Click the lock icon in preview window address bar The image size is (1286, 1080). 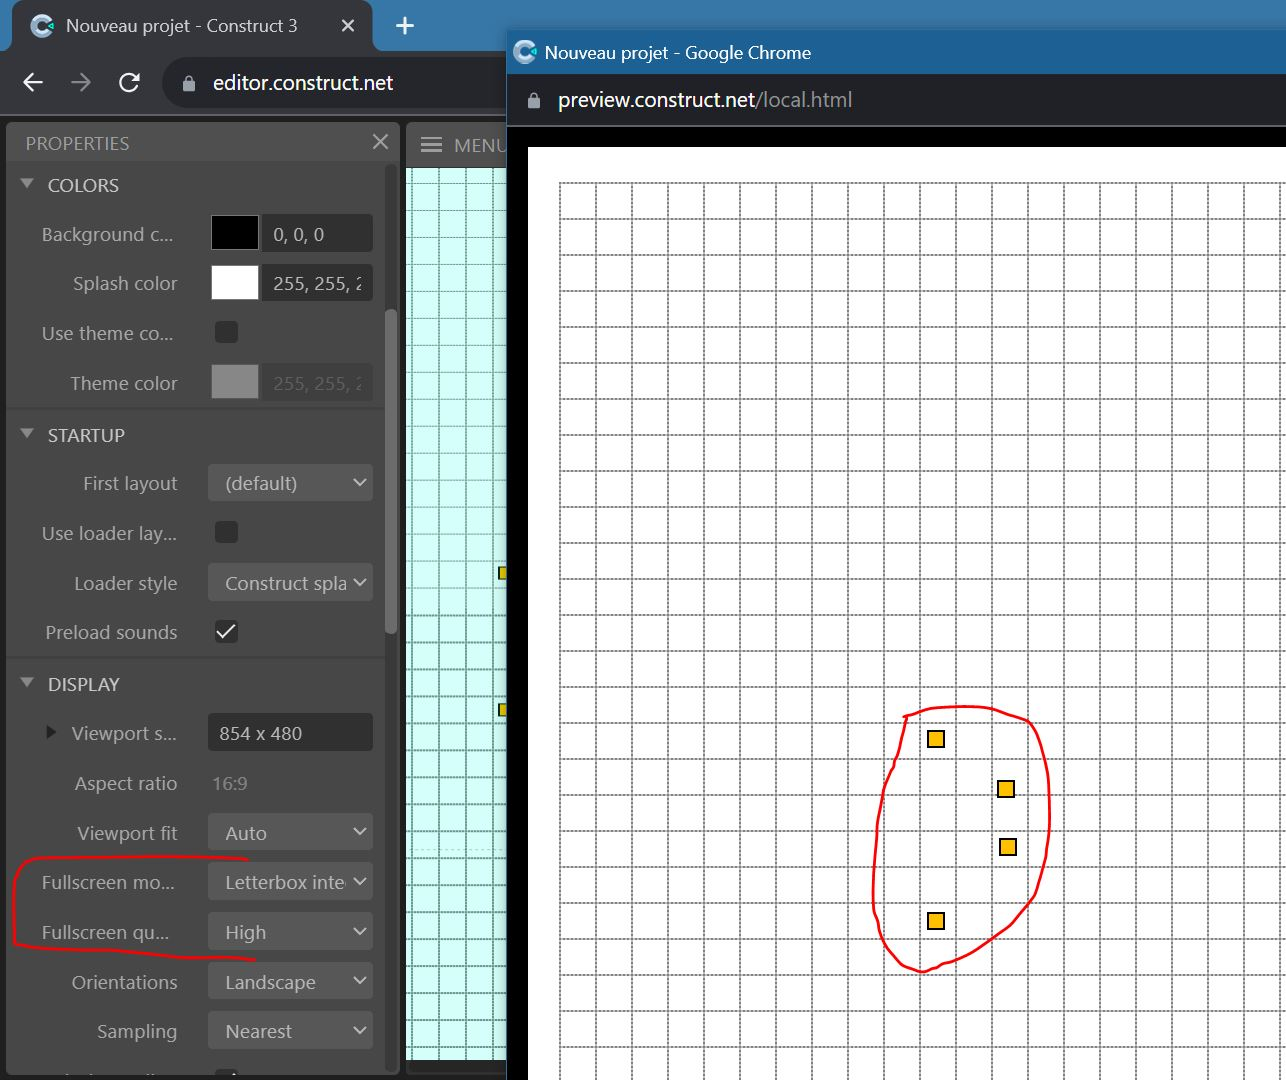pos(533,100)
